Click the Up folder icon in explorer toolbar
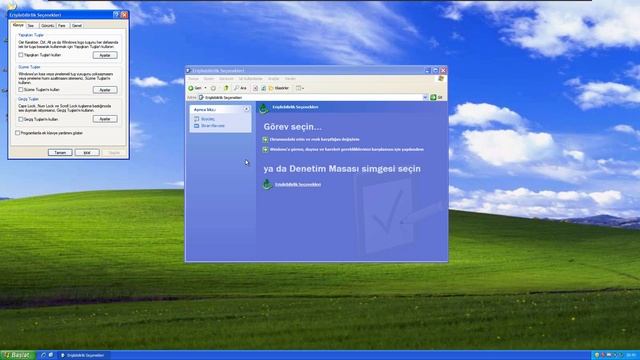Viewport: 640px width, 360px height. coord(225,88)
